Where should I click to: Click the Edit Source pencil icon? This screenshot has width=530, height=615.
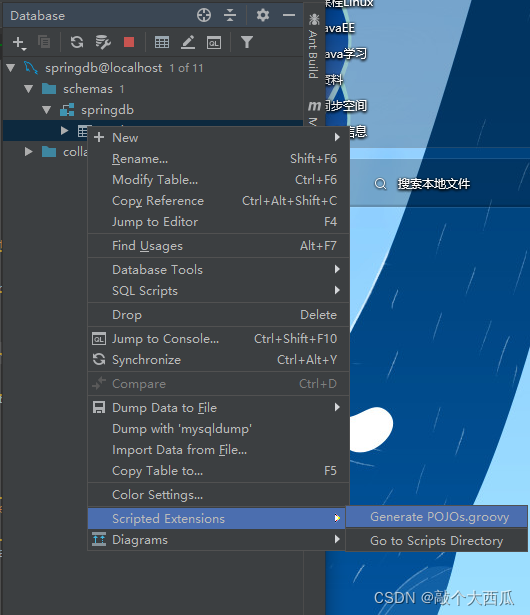(188, 42)
